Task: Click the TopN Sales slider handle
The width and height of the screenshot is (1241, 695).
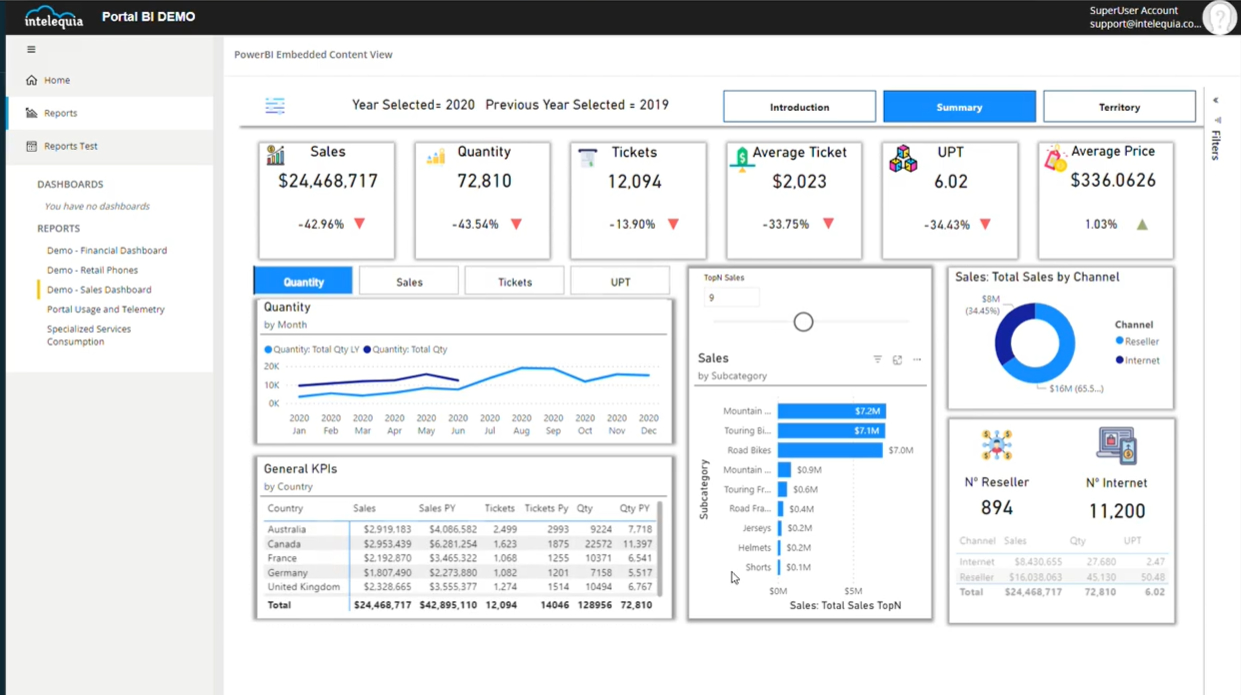Action: pyautogui.click(x=803, y=322)
